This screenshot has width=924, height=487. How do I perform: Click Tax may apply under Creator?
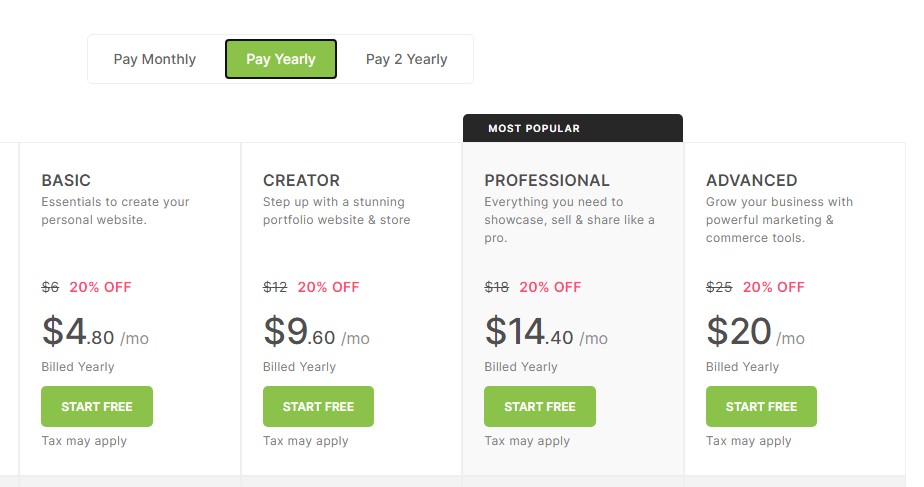[x=306, y=441]
